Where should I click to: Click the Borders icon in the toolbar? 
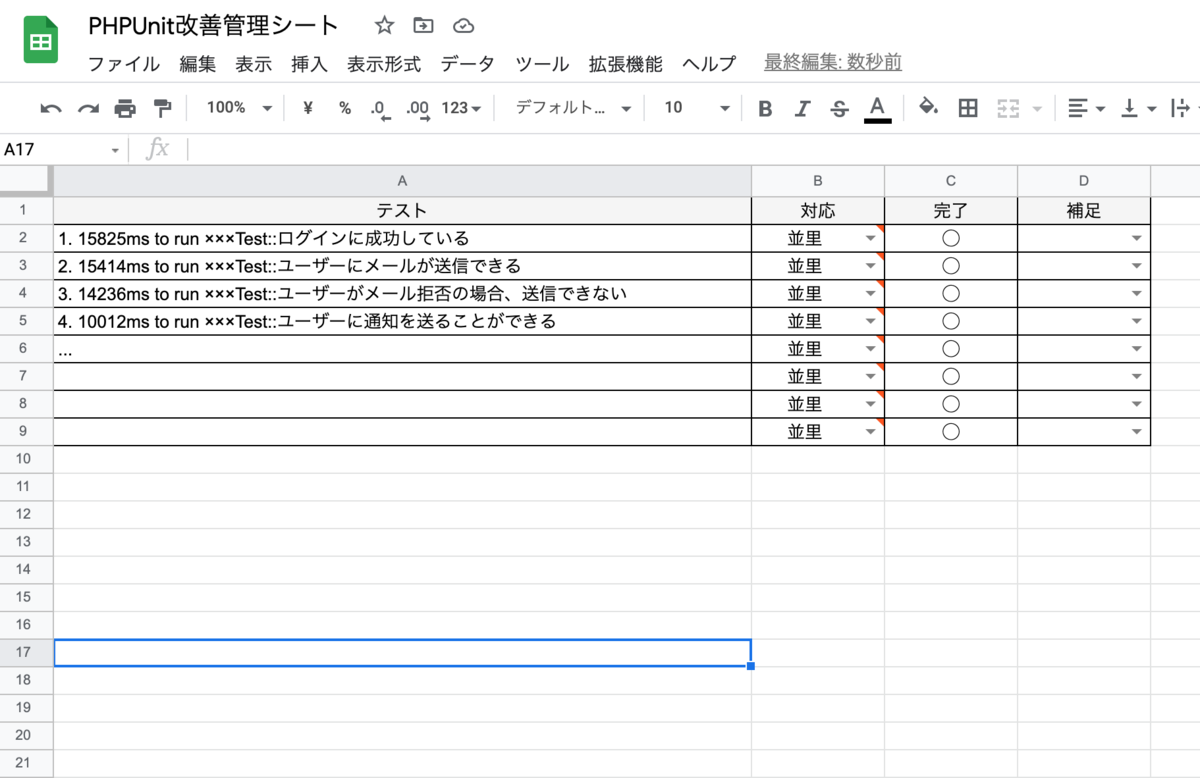point(968,107)
